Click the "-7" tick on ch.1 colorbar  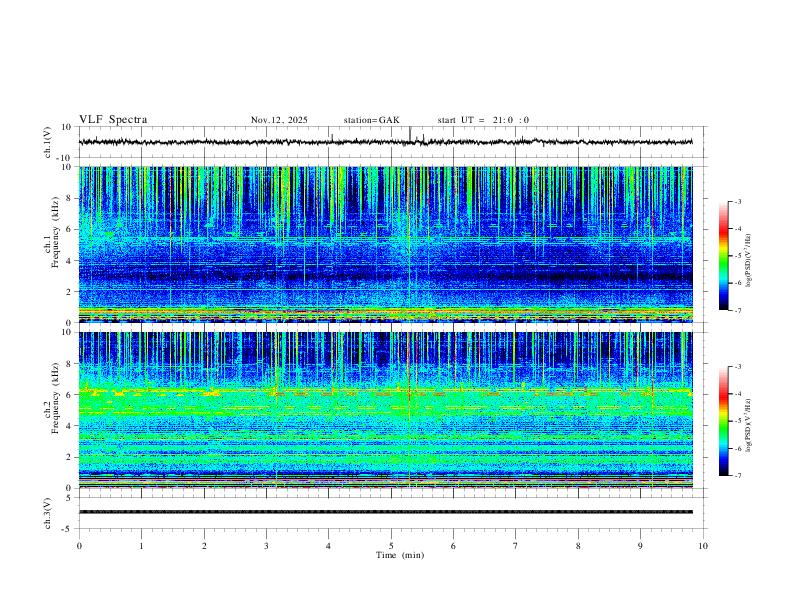(x=738, y=311)
